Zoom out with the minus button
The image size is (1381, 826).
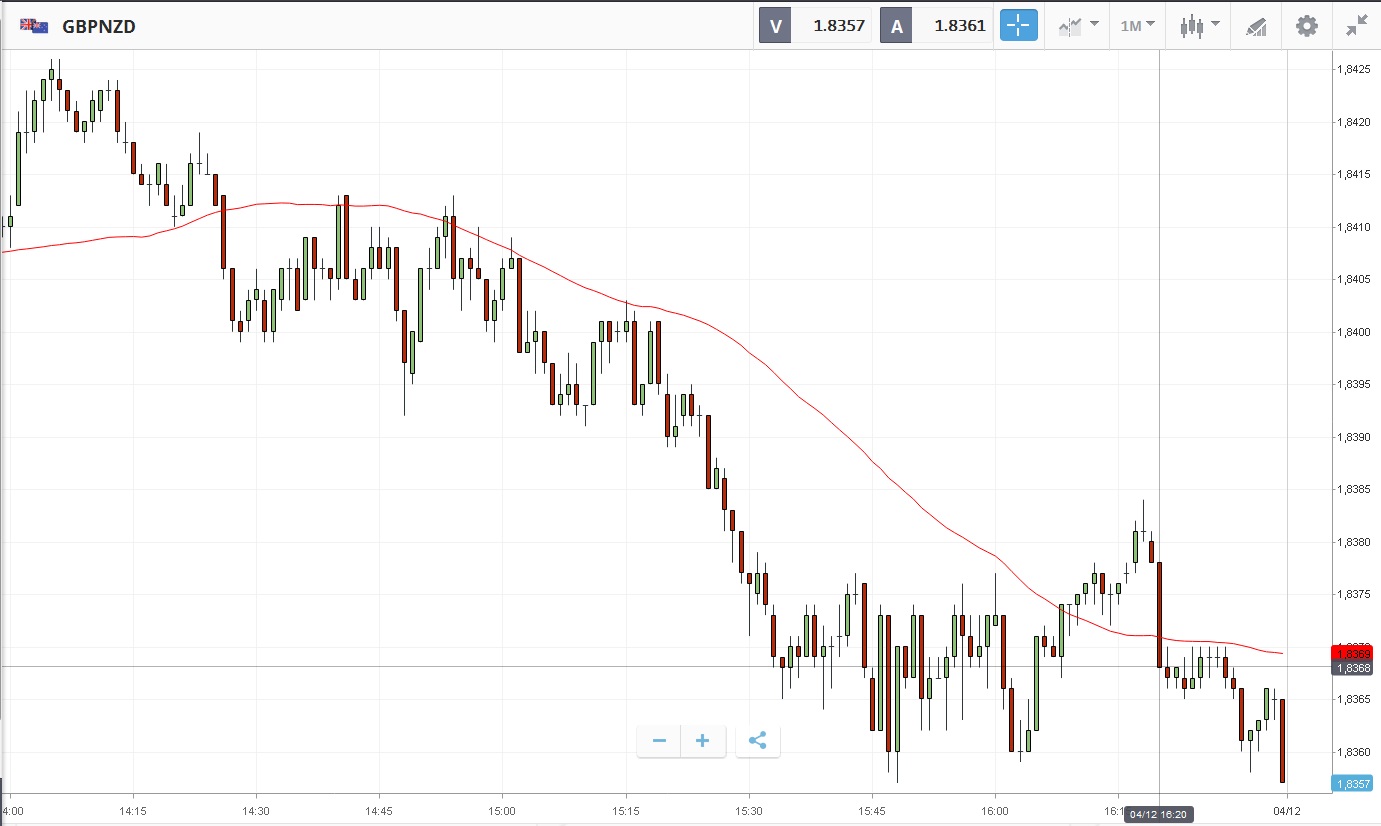[x=659, y=741]
